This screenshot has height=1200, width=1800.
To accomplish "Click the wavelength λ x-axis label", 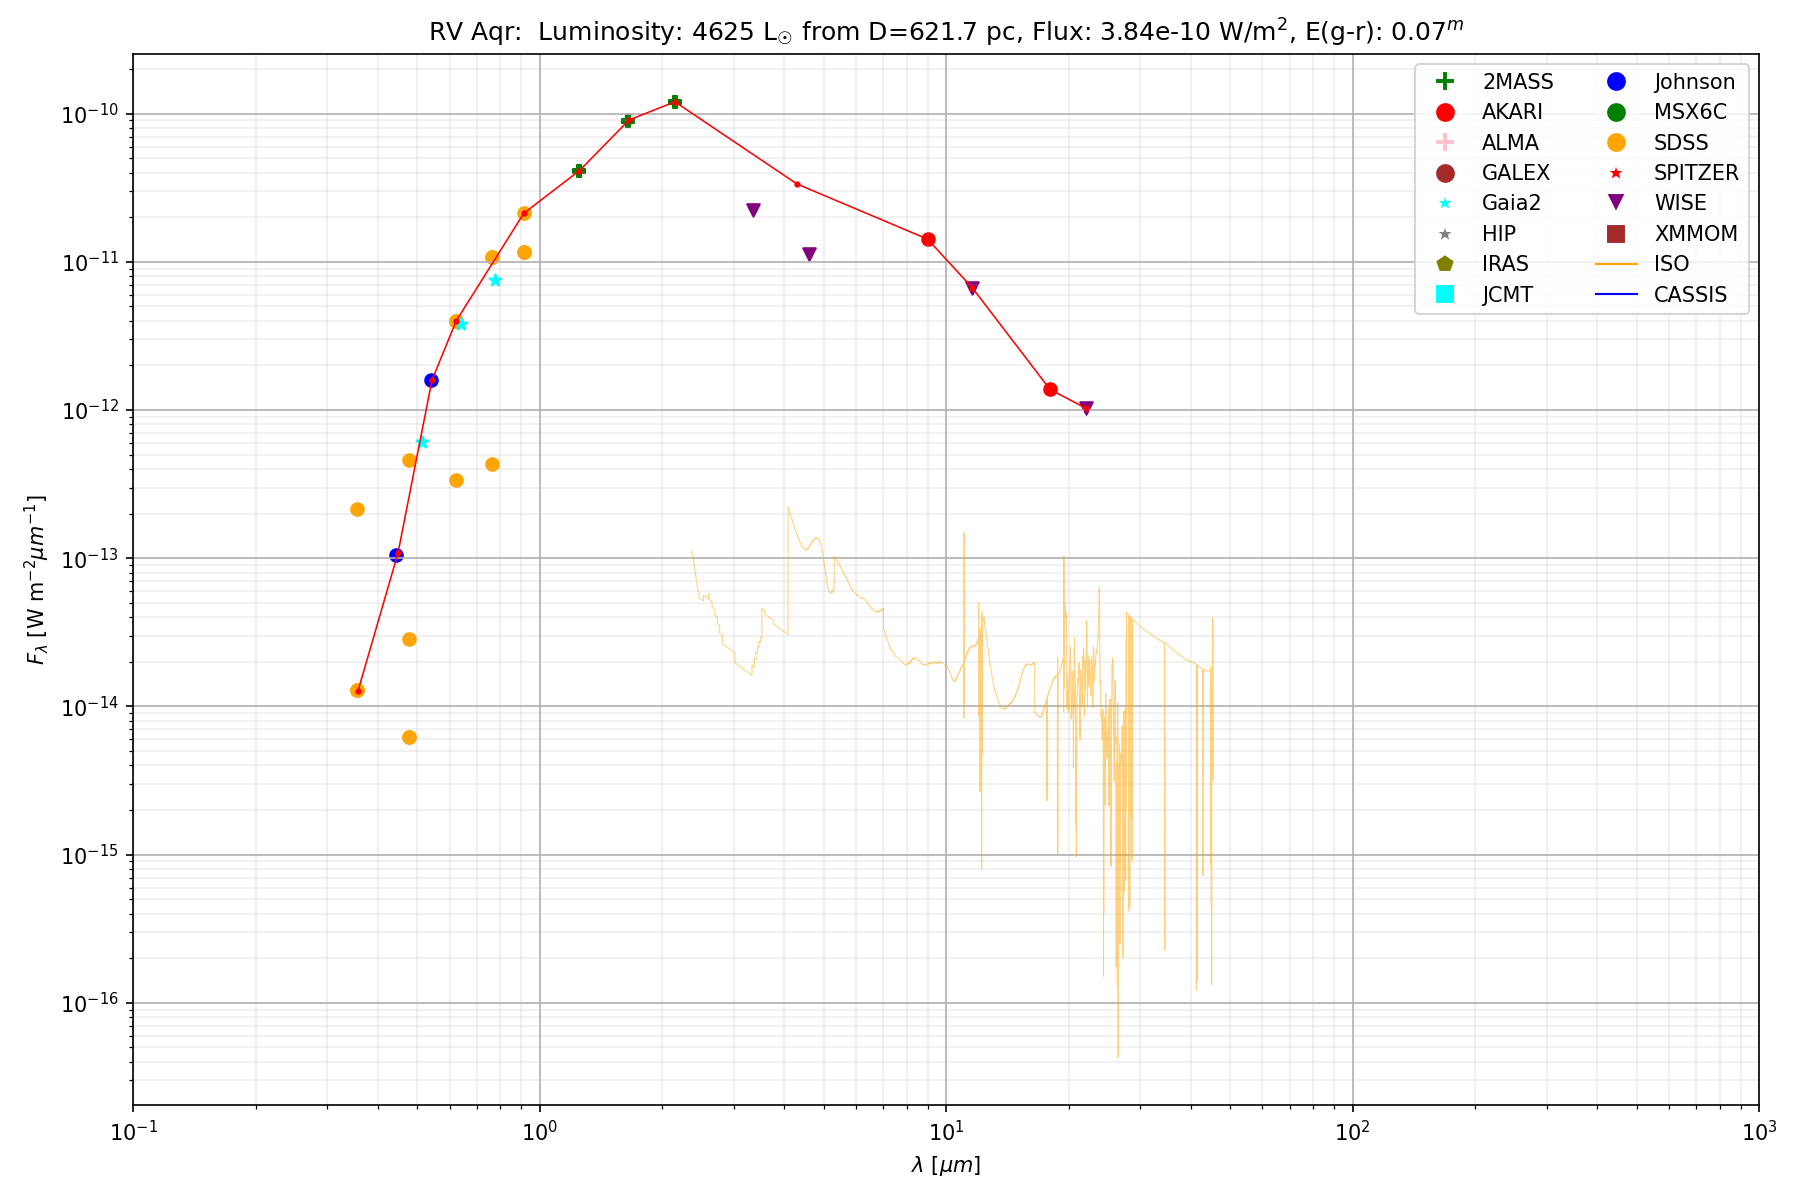I will [945, 1165].
